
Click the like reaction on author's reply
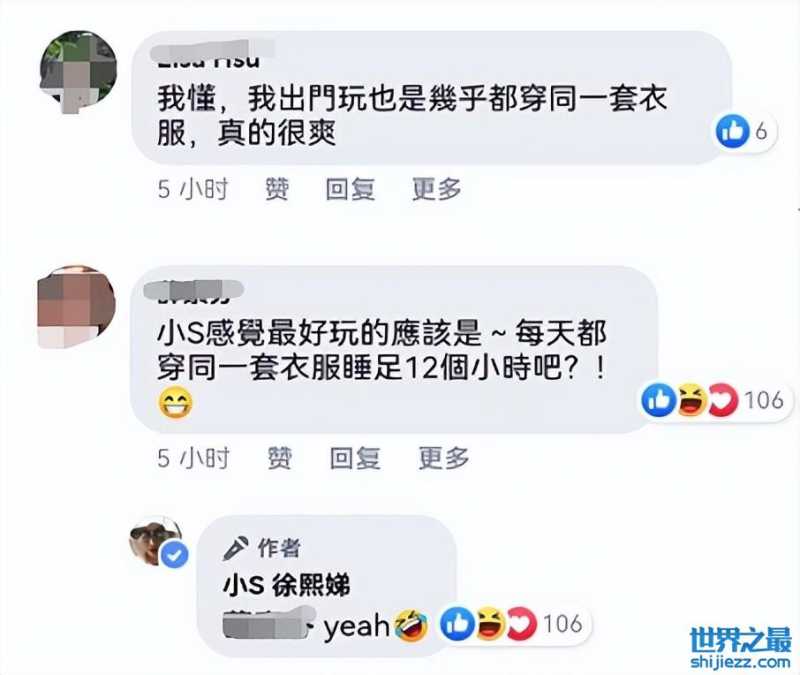457,623
